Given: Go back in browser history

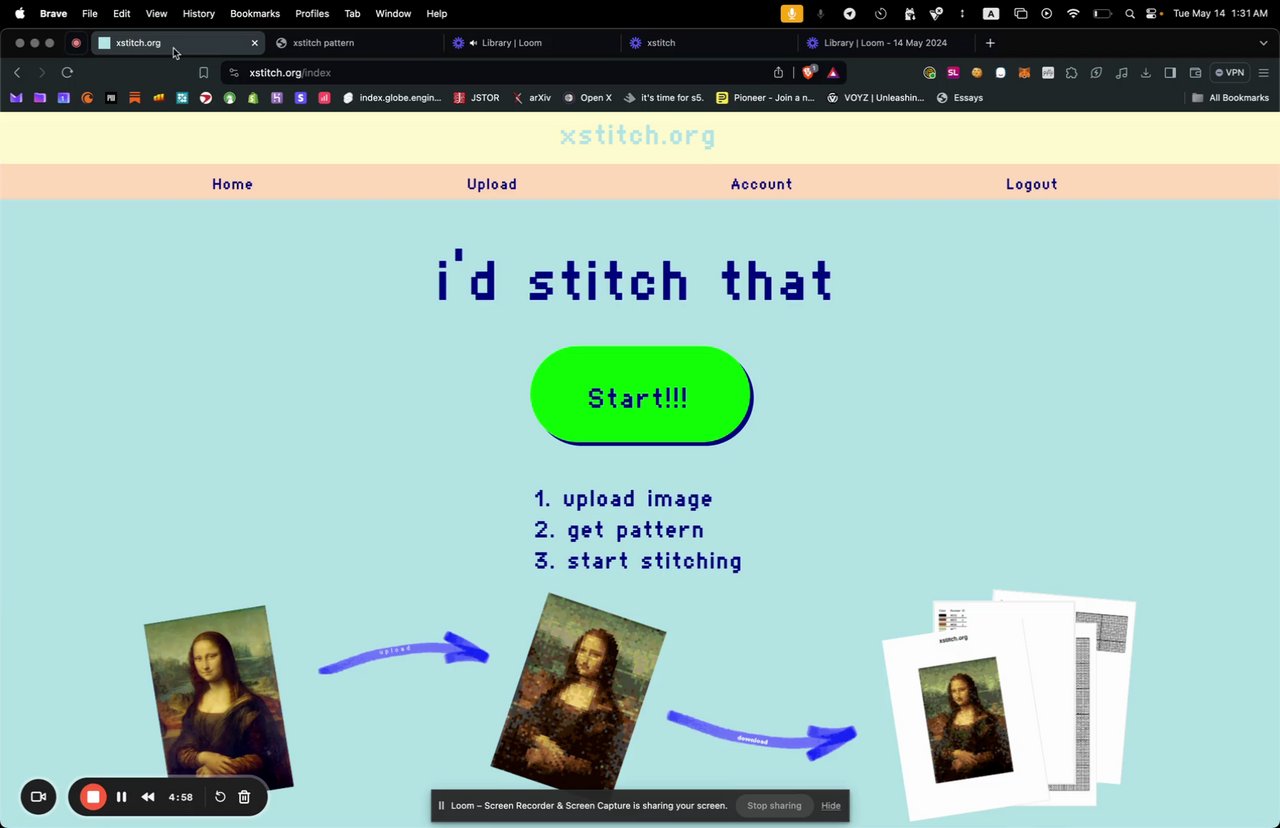Looking at the screenshot, I should 17,72.
